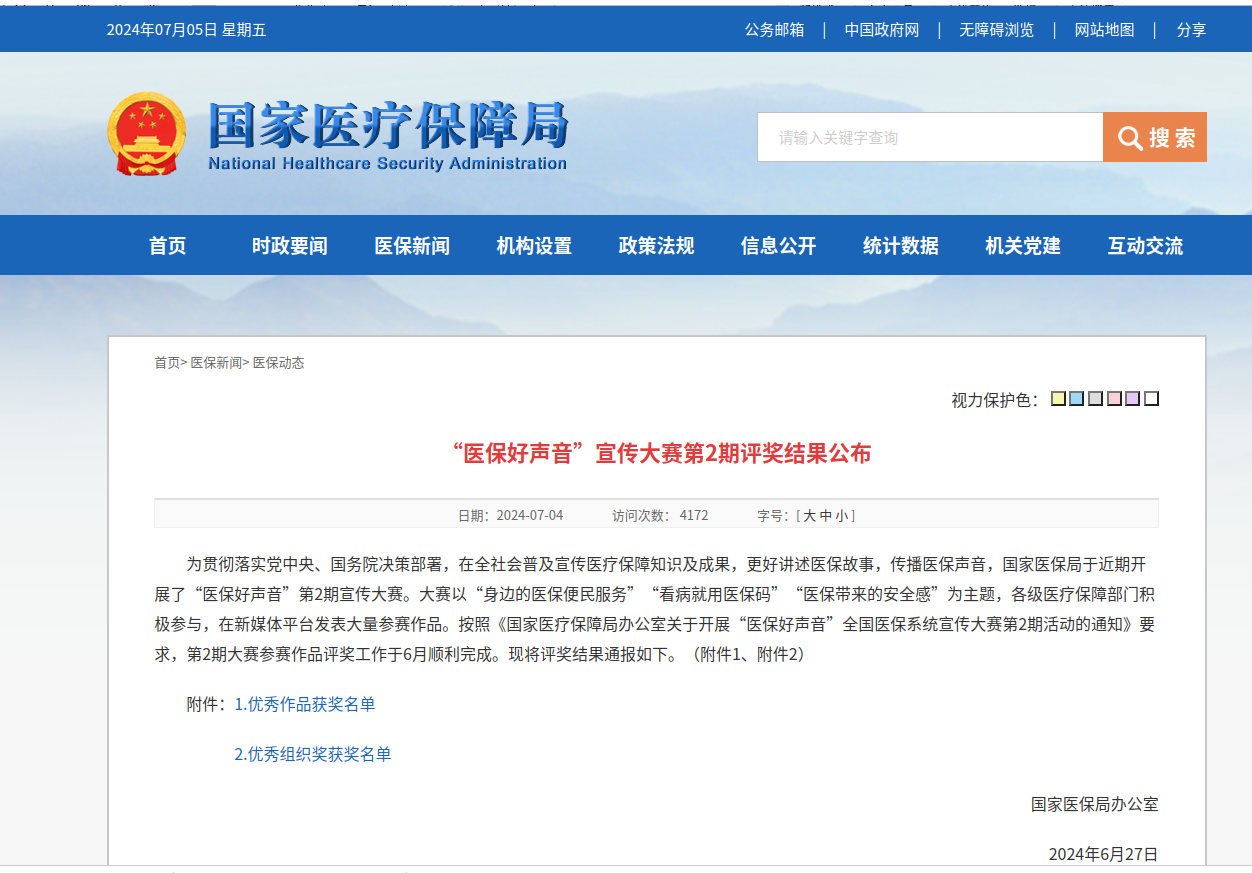Open the 信息公开 navigation menu
This screenshot has height=873, width=1252.
tap(778, 246)
